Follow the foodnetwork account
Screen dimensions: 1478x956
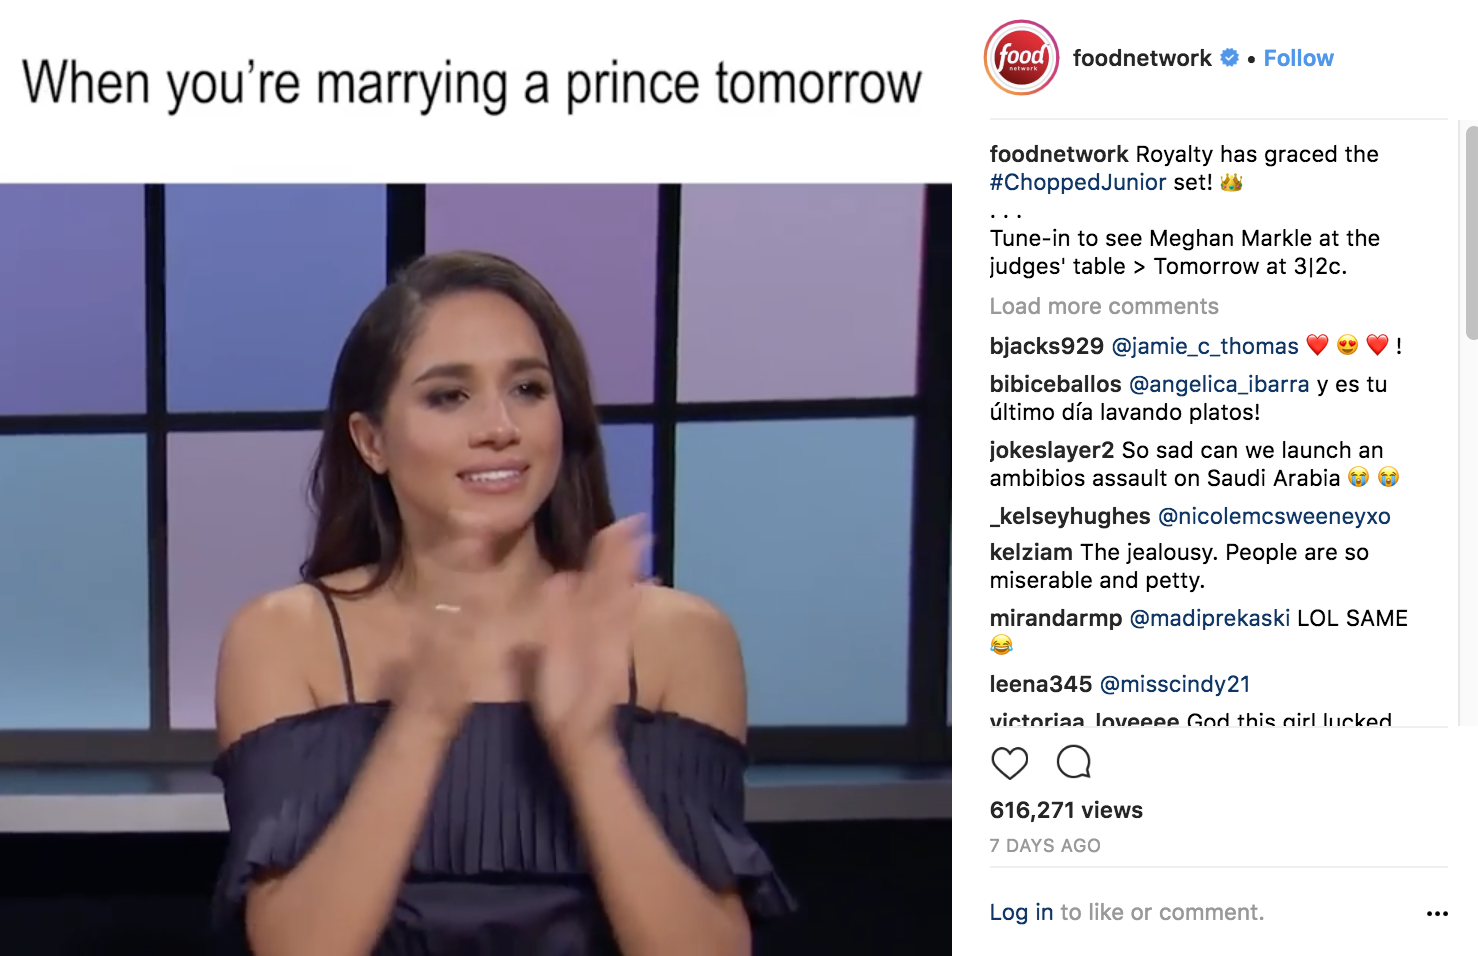click(x=1298, y=58)
